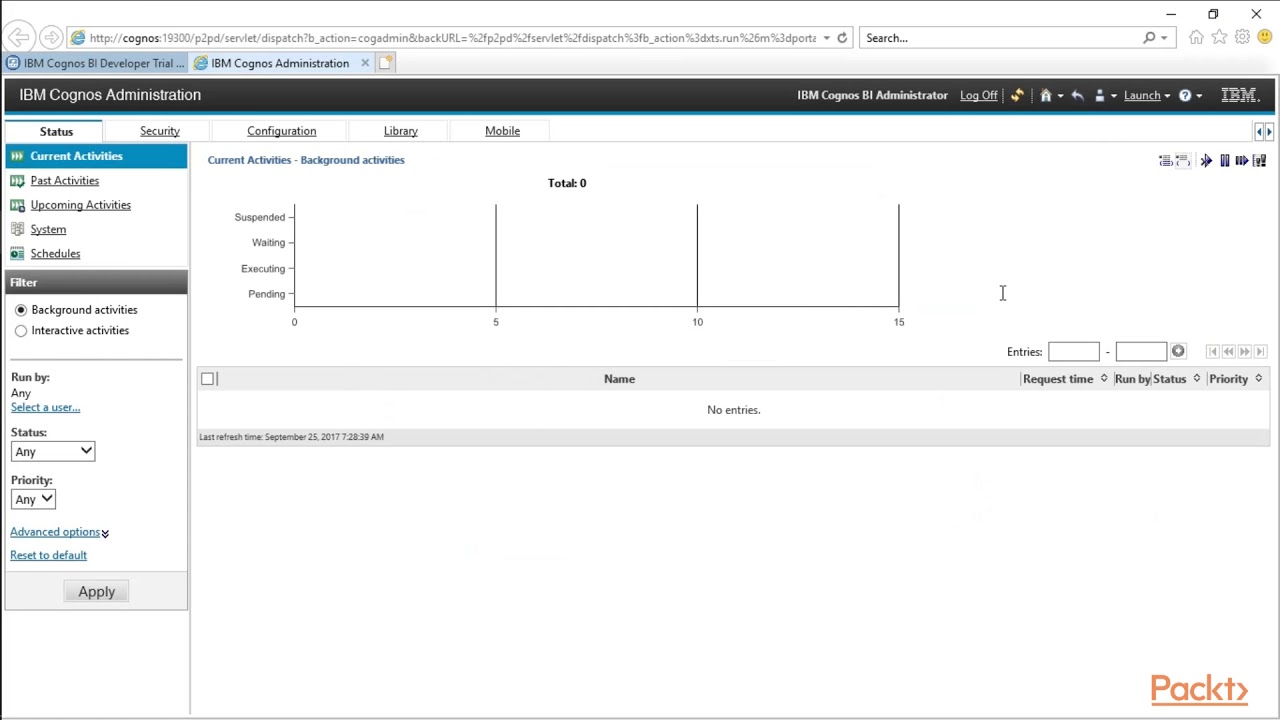
Task: Open the browser Favorites star icon
Action: (1219, 37)
